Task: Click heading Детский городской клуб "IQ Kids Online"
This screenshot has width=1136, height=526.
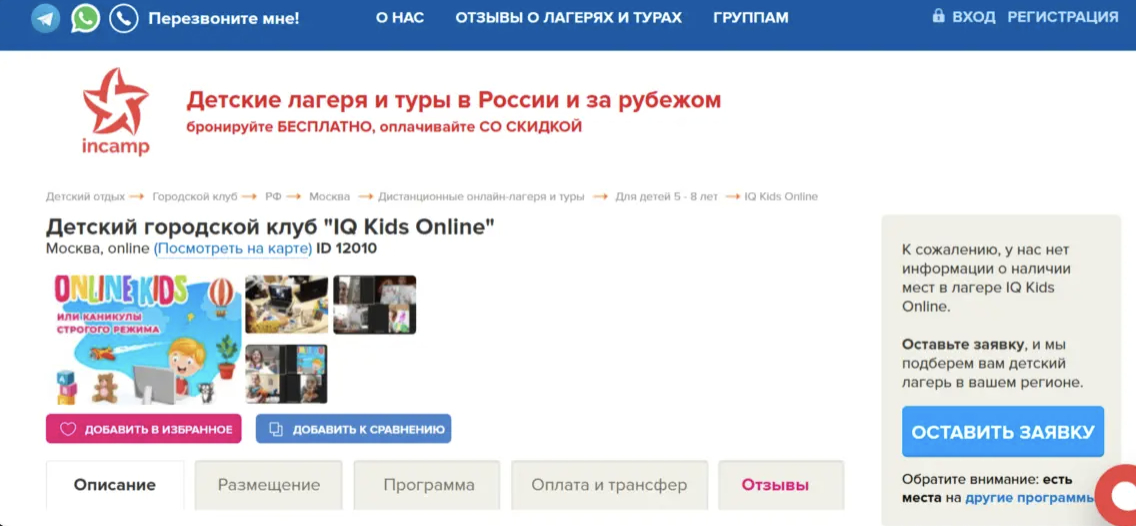Action: tap(270, 226)
